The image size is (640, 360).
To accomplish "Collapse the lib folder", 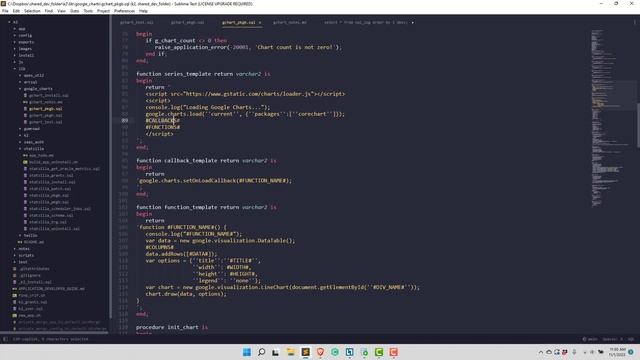I will (x=15, y=69).
